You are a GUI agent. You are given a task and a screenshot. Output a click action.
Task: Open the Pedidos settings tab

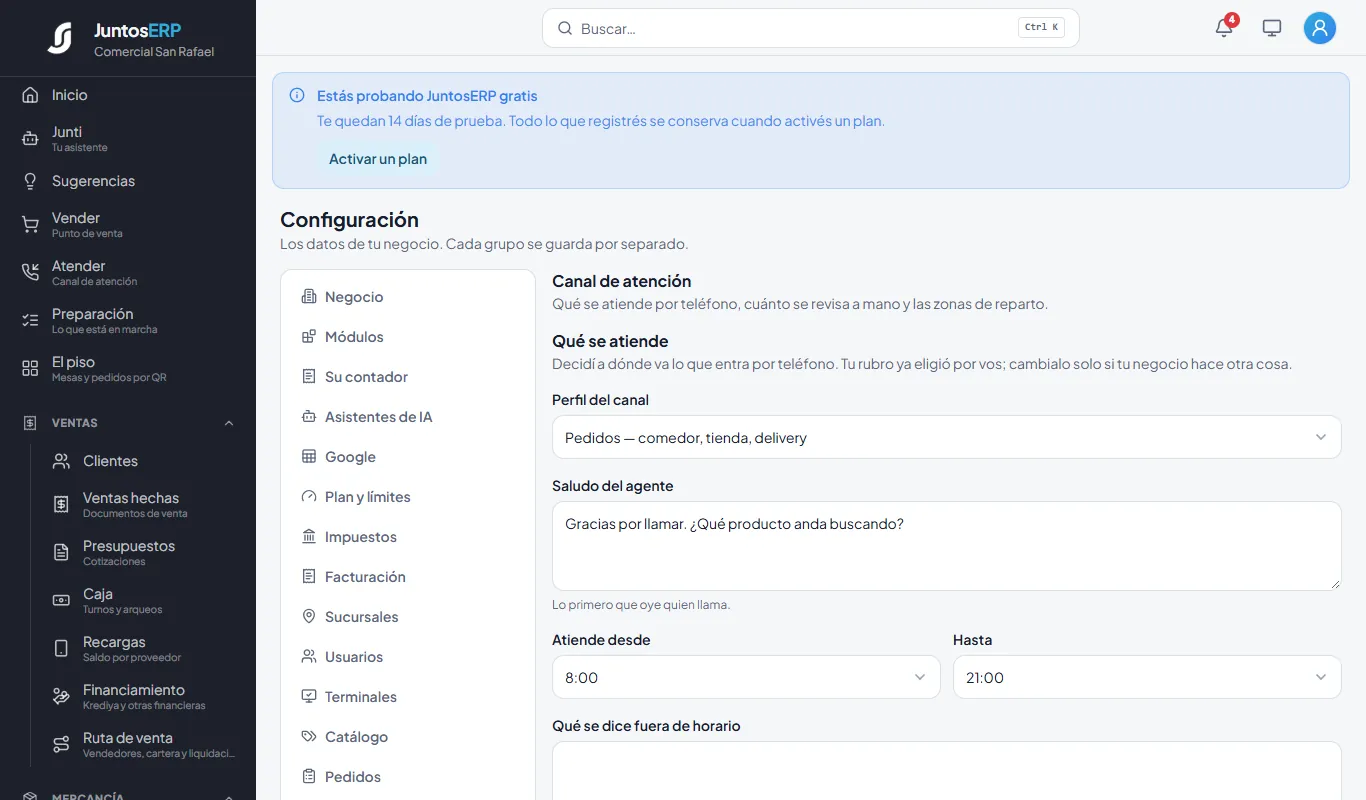point(408,777)
